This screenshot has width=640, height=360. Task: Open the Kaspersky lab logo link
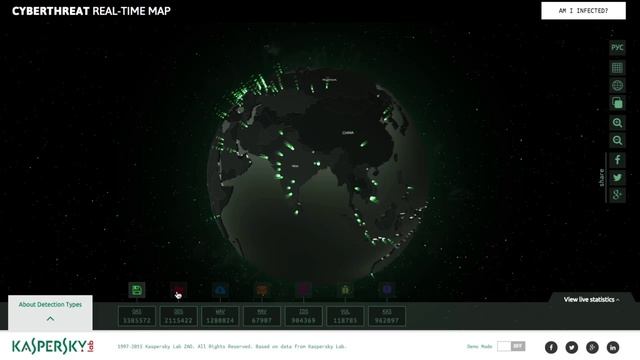[x=53, y=347]
